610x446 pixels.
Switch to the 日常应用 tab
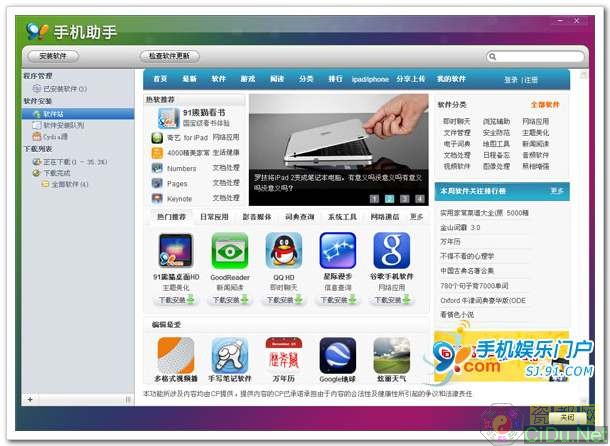point(214,217)
